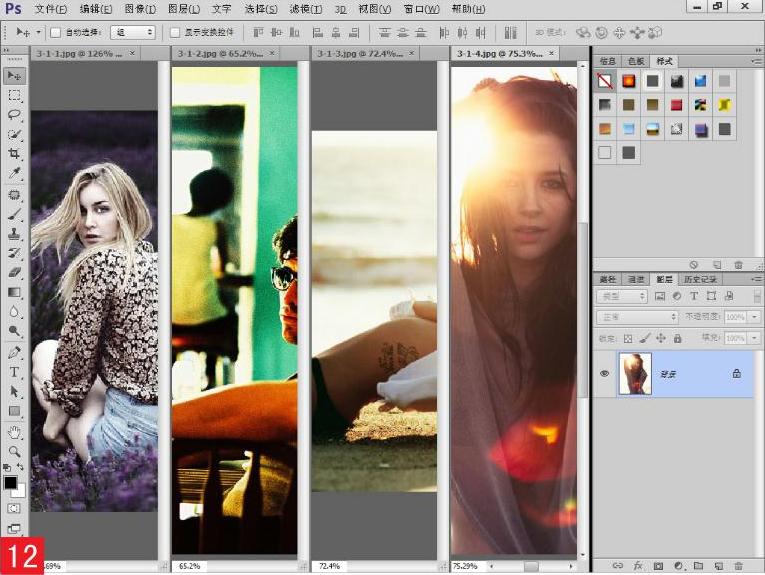The image size is (765, 575).
Task: Select the Hand tool
Action: (14, 432)
